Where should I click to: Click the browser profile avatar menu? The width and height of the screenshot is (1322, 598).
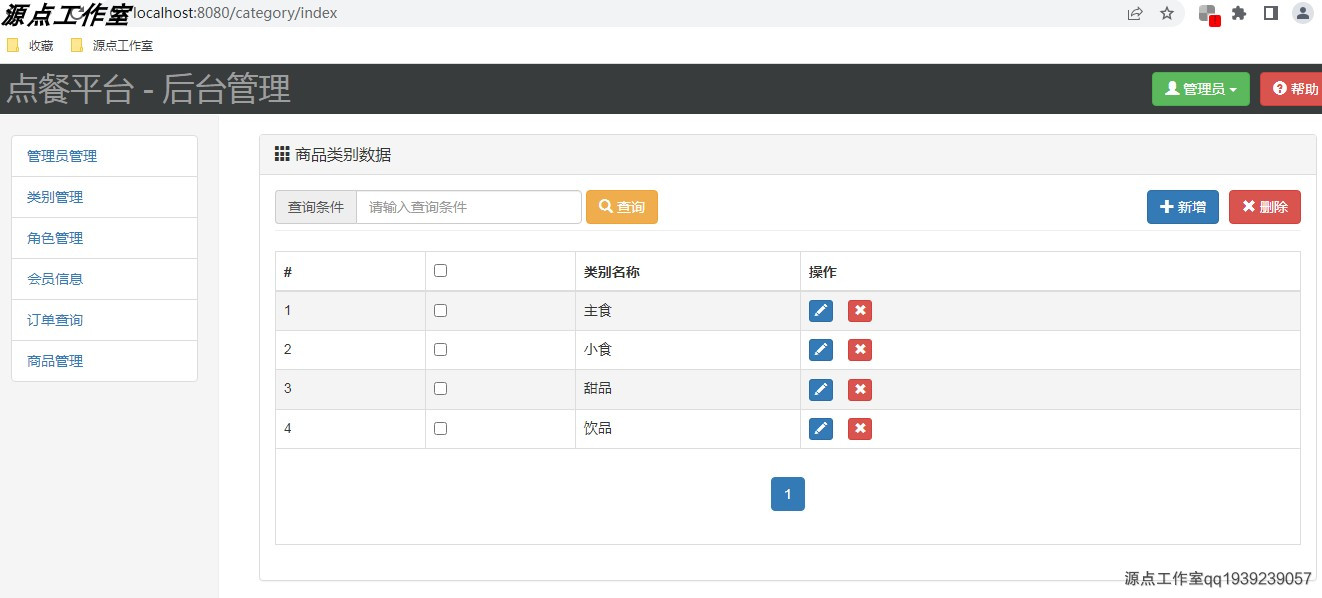[x=1301, y=13]
